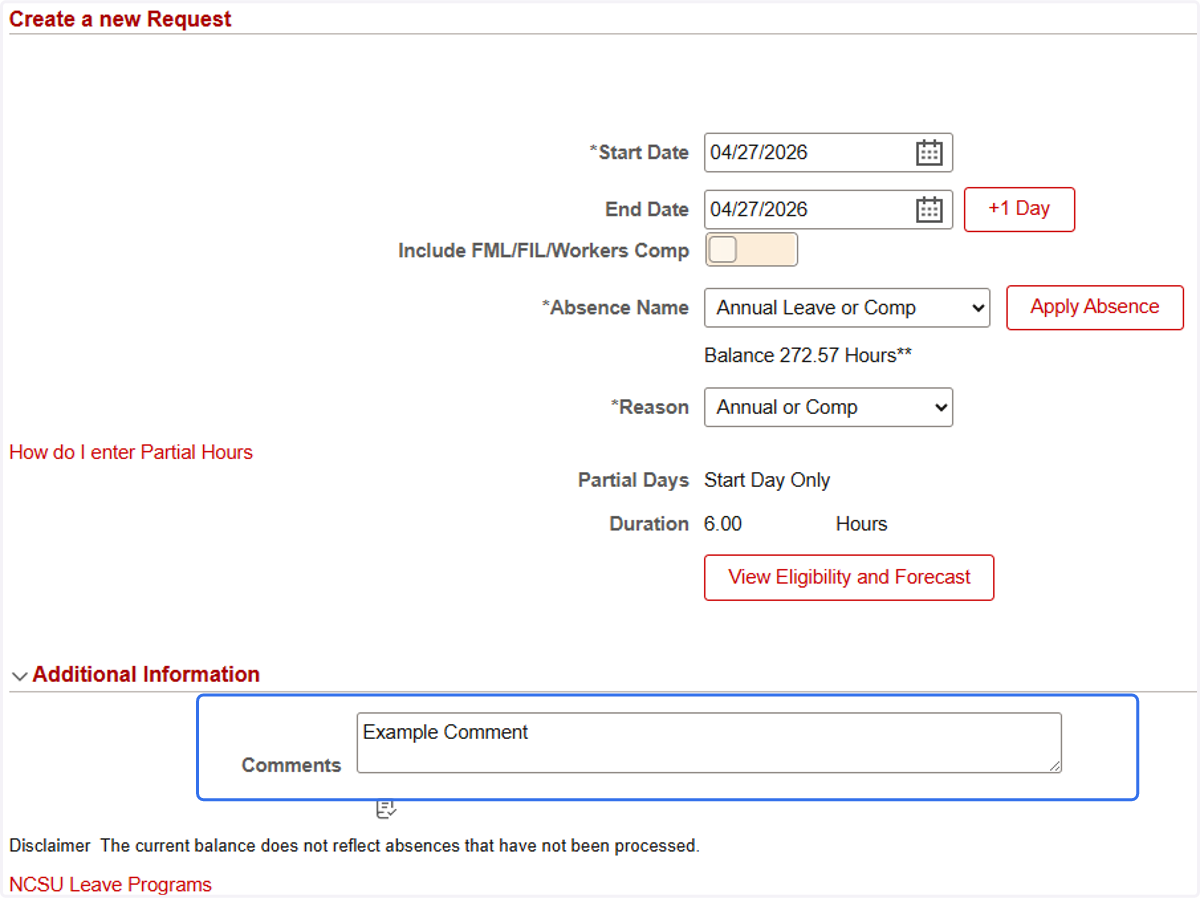Image resolution: width=1200 pixels, height=898 pixels.
Task: Click the Balance 272.57 Hours** text
Action: (808, 355)
